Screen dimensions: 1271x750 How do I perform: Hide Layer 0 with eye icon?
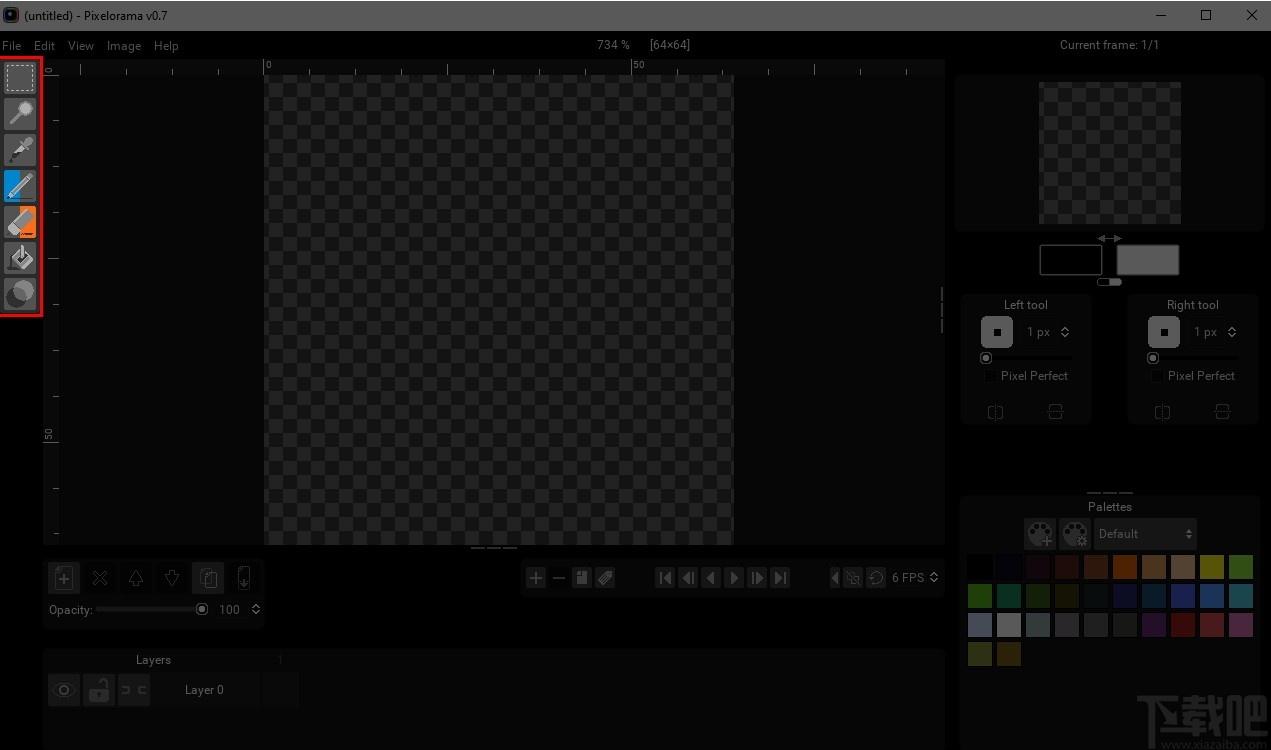coord(63,690)
